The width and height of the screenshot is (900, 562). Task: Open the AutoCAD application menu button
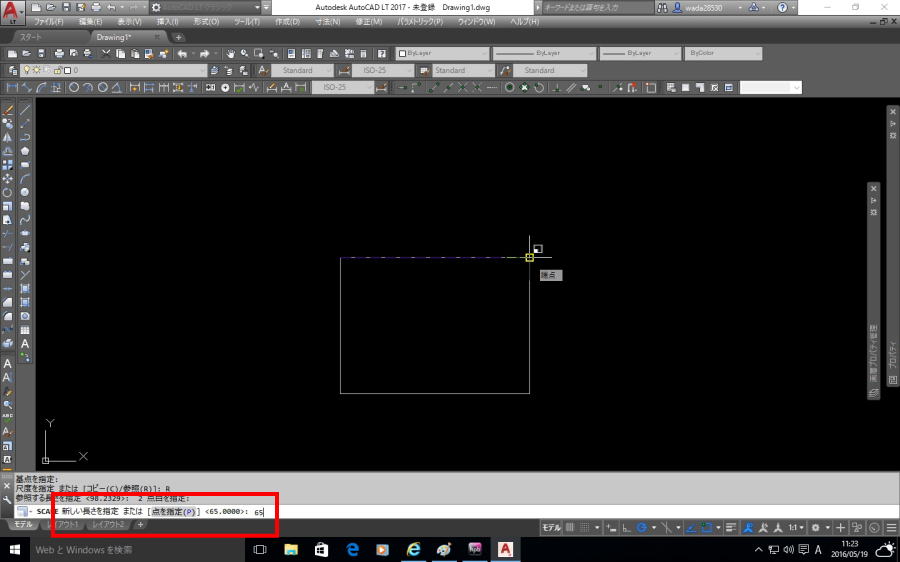point(13,11)
